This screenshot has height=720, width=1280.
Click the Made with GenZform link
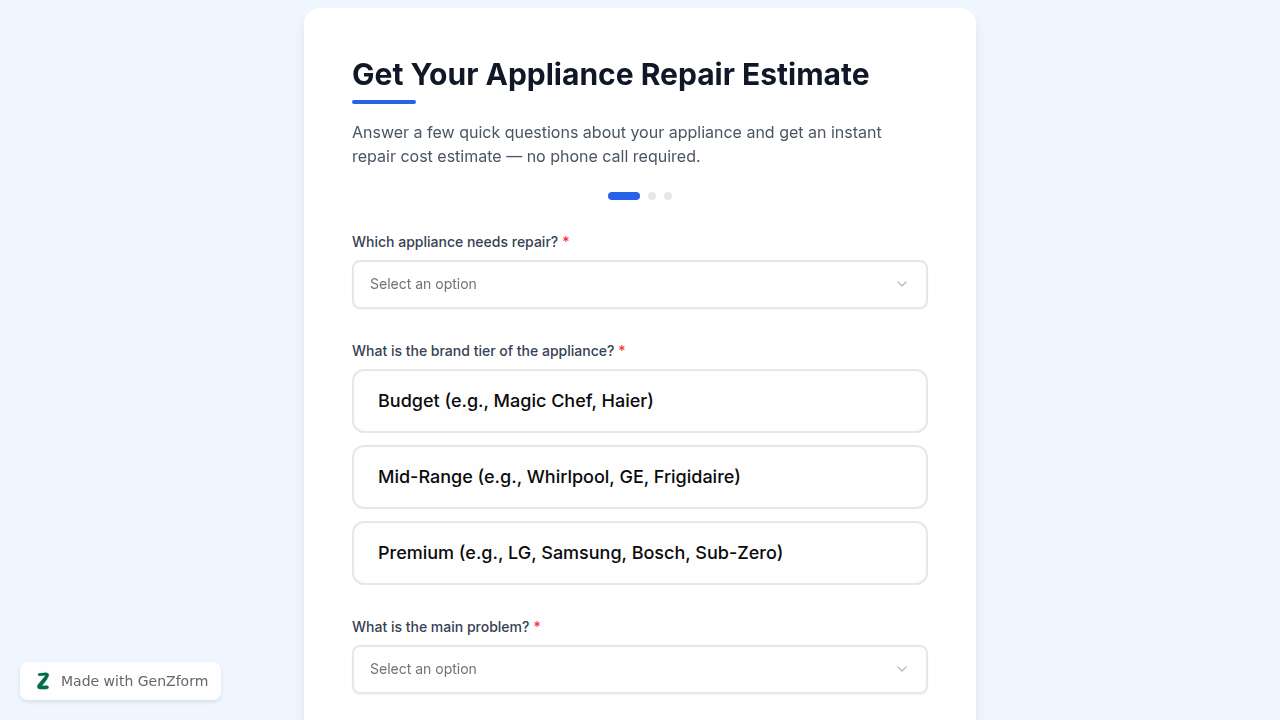[133, 681]
